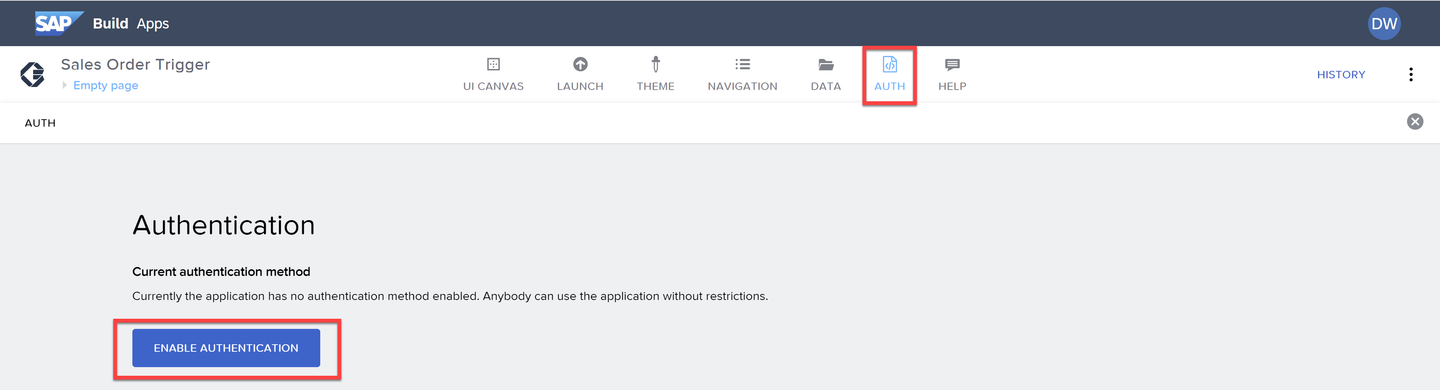Click the Build Apps header text
Screen dimensions: 1440x390
pyautogui.click(x=131, y=23)
